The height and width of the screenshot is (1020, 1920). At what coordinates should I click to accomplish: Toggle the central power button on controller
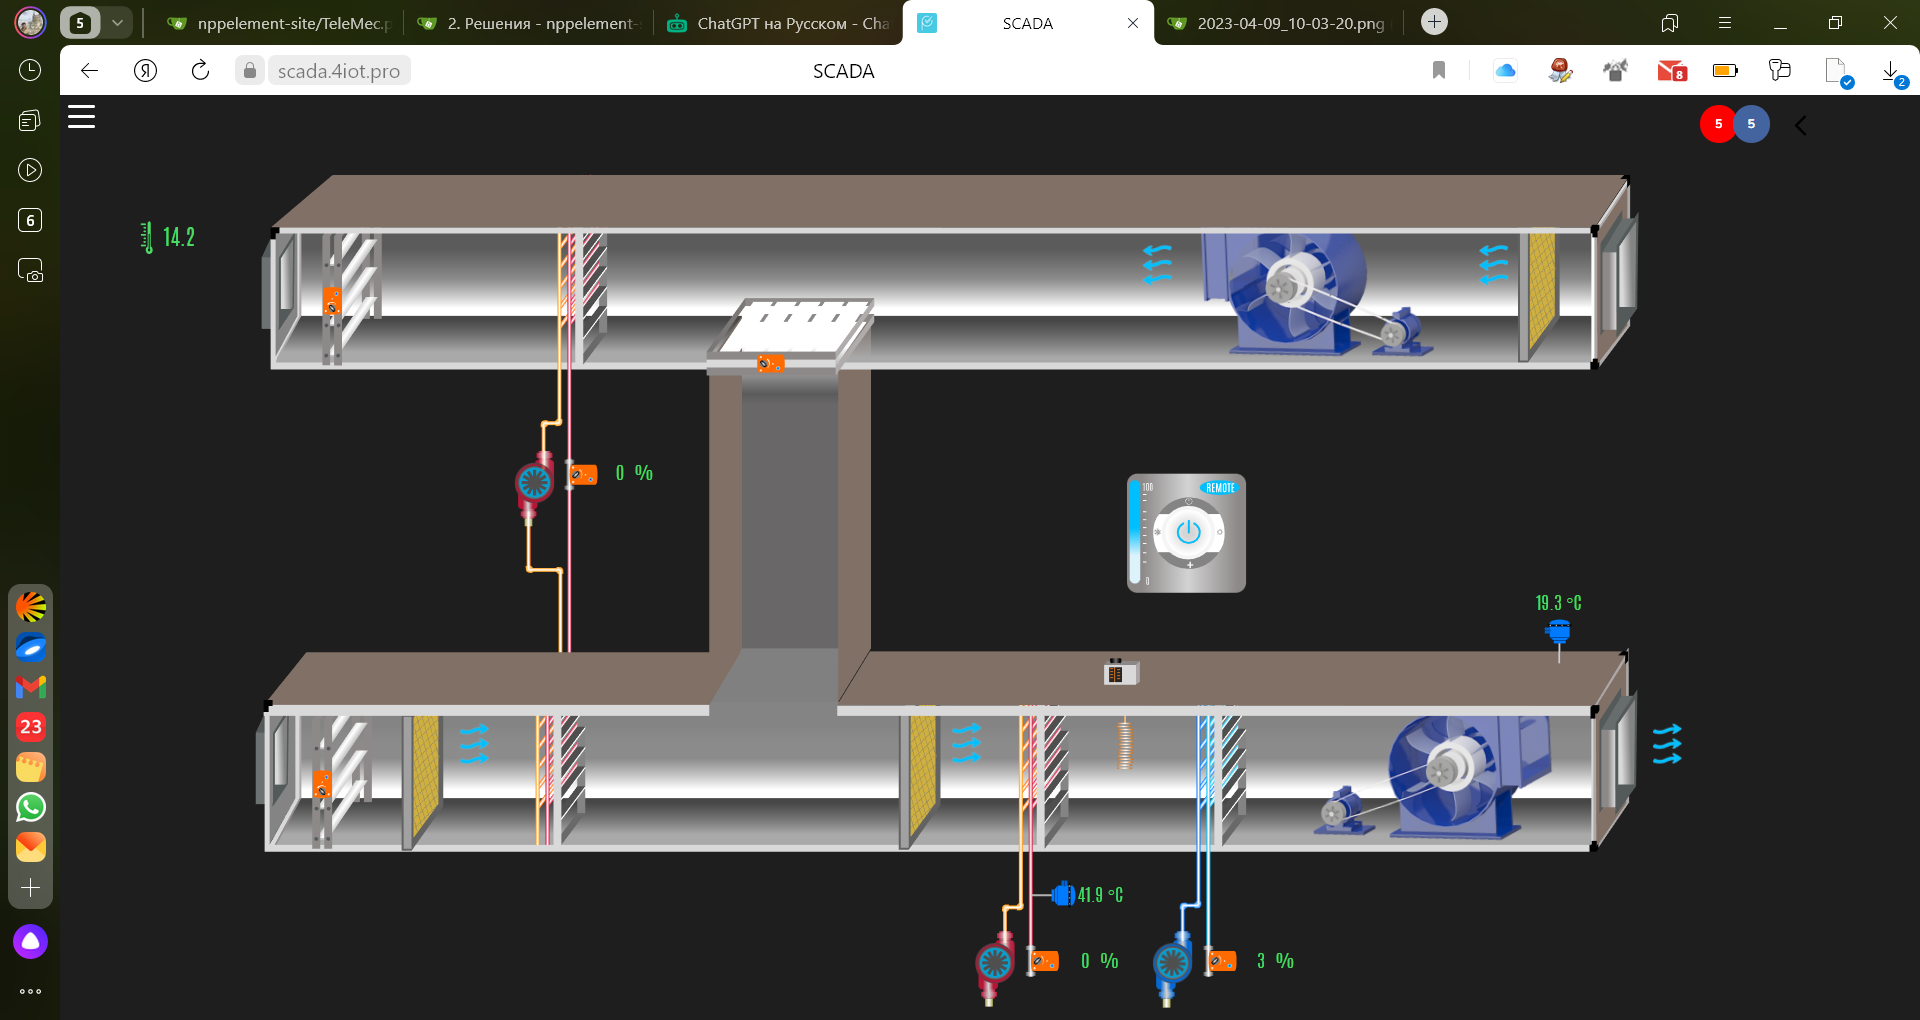[1188, 532]
